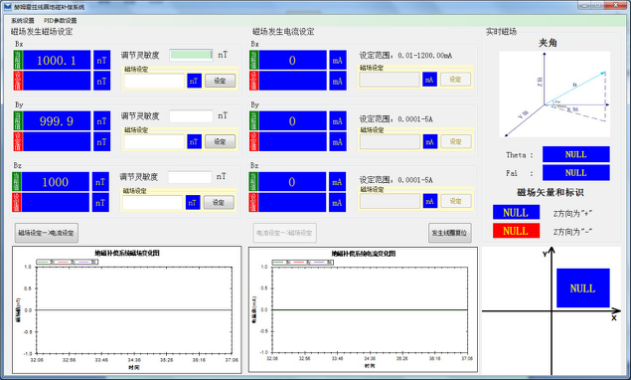Click the 夹角 3D vector diagram
This screenshot has height=380, width=631.
point(555,94)
